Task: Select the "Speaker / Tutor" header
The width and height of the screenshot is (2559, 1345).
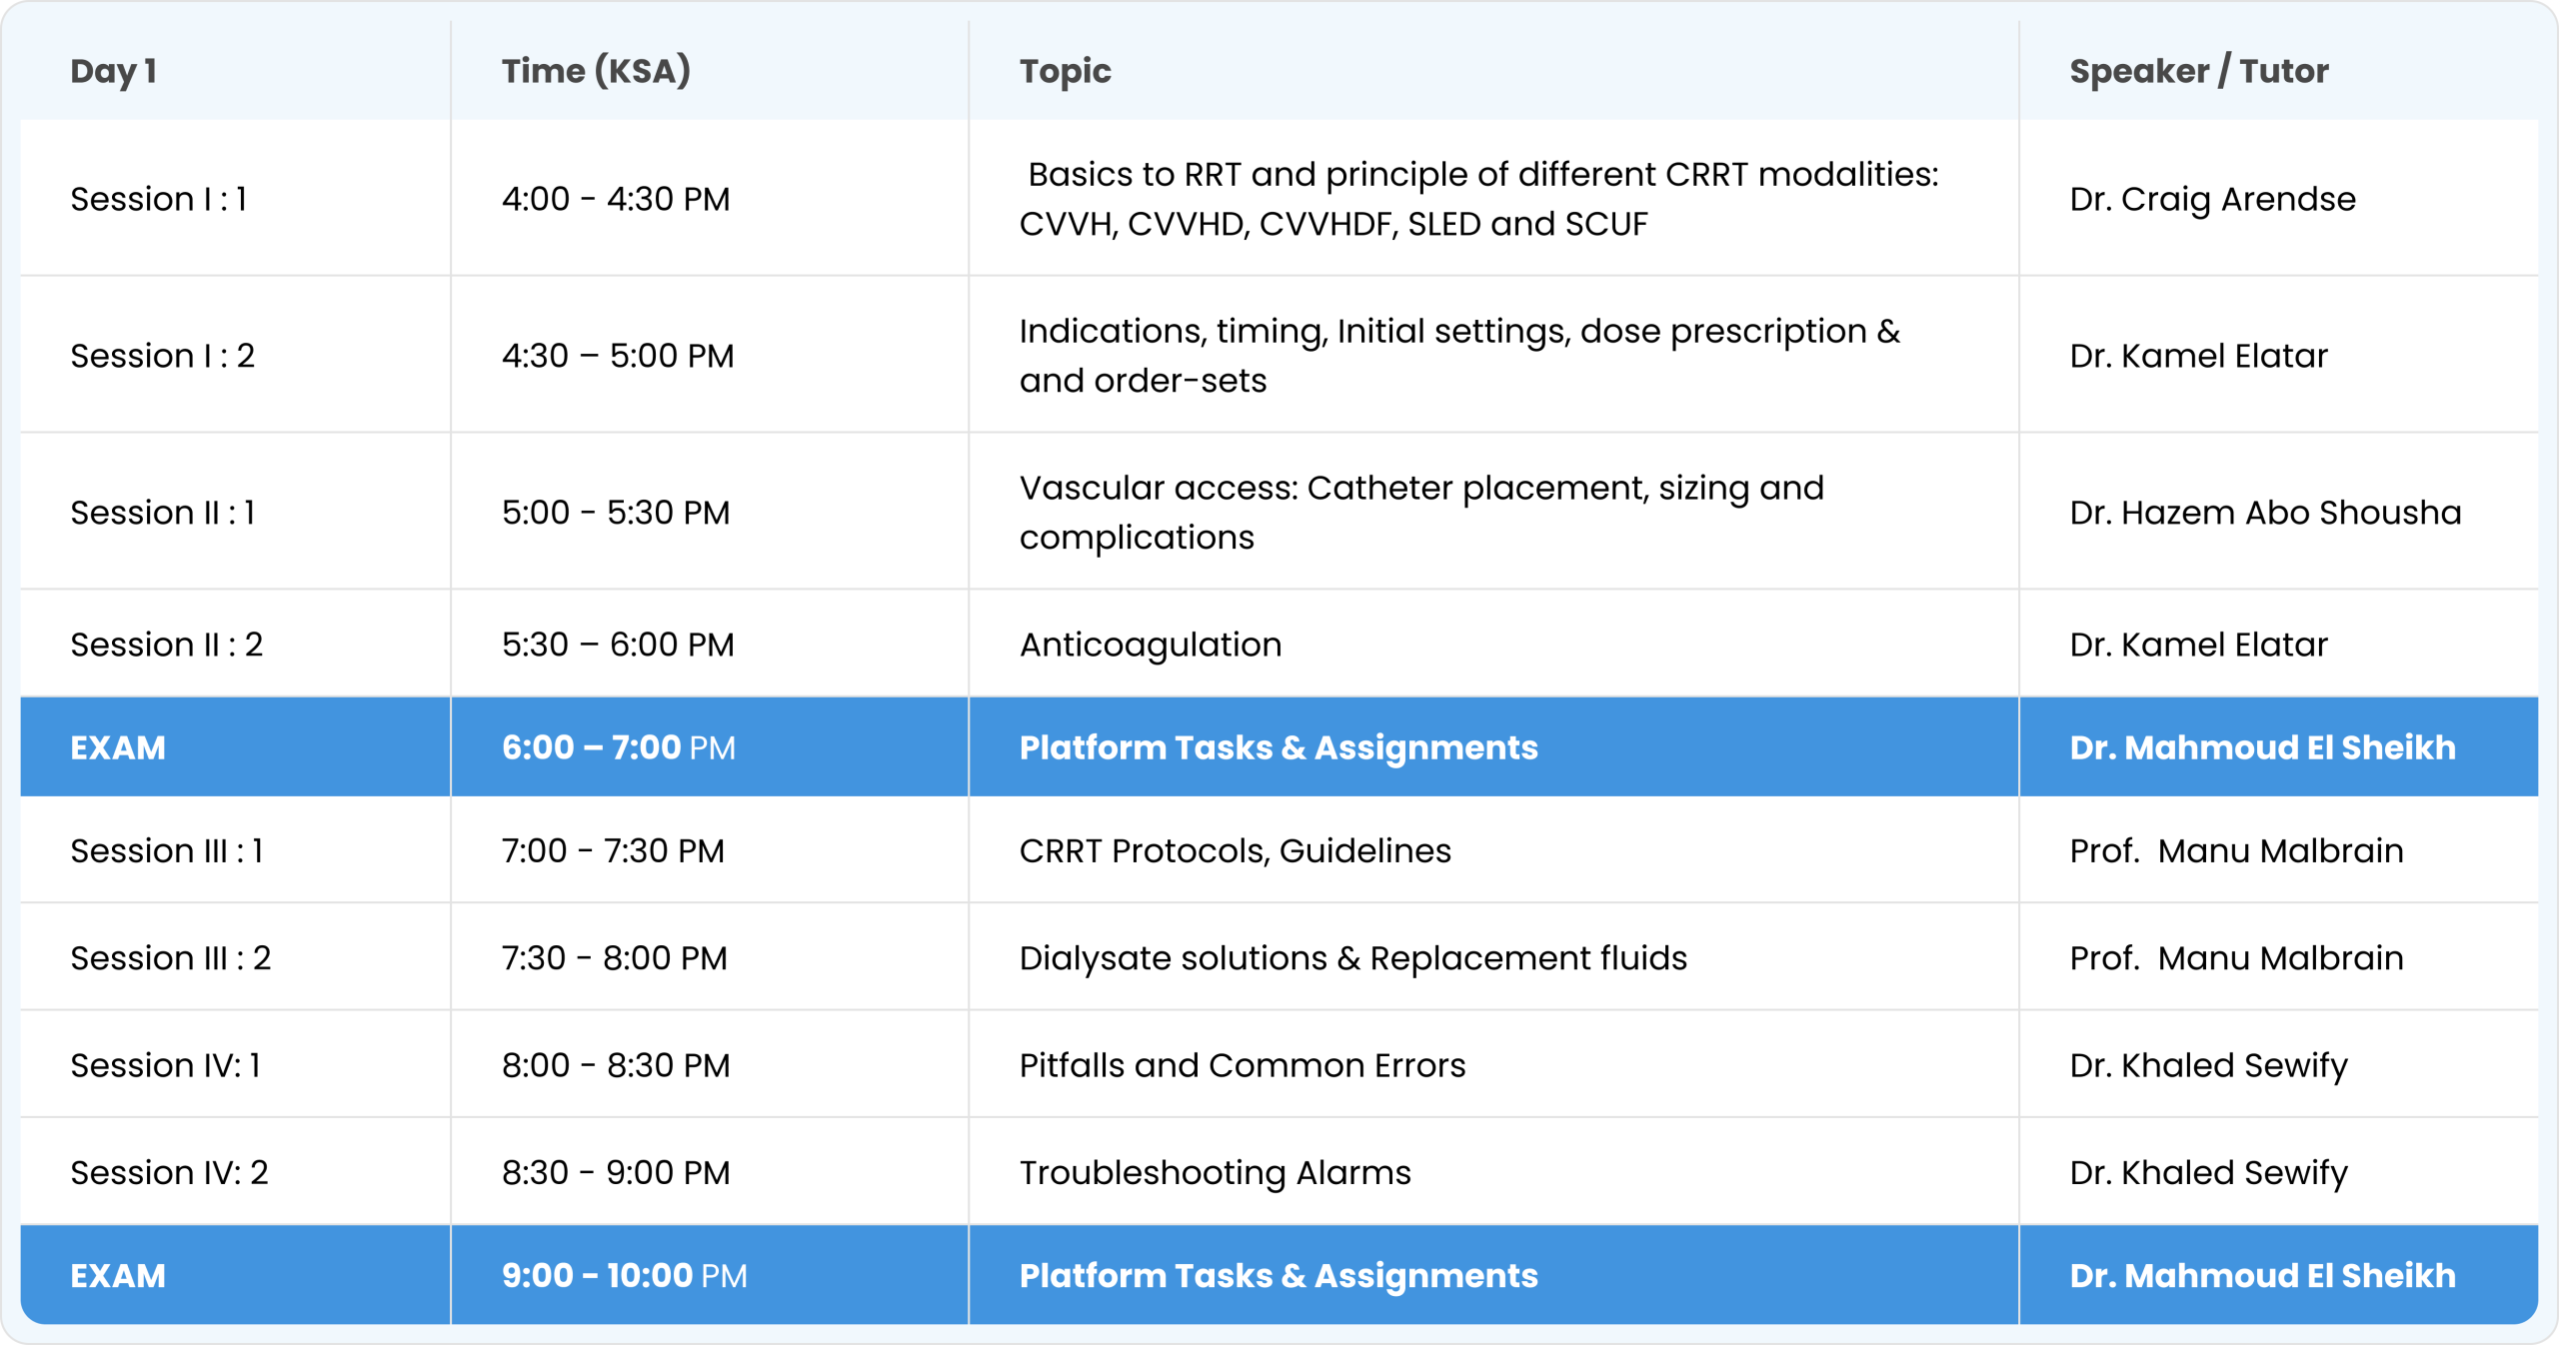Action: pos(2198,71)
